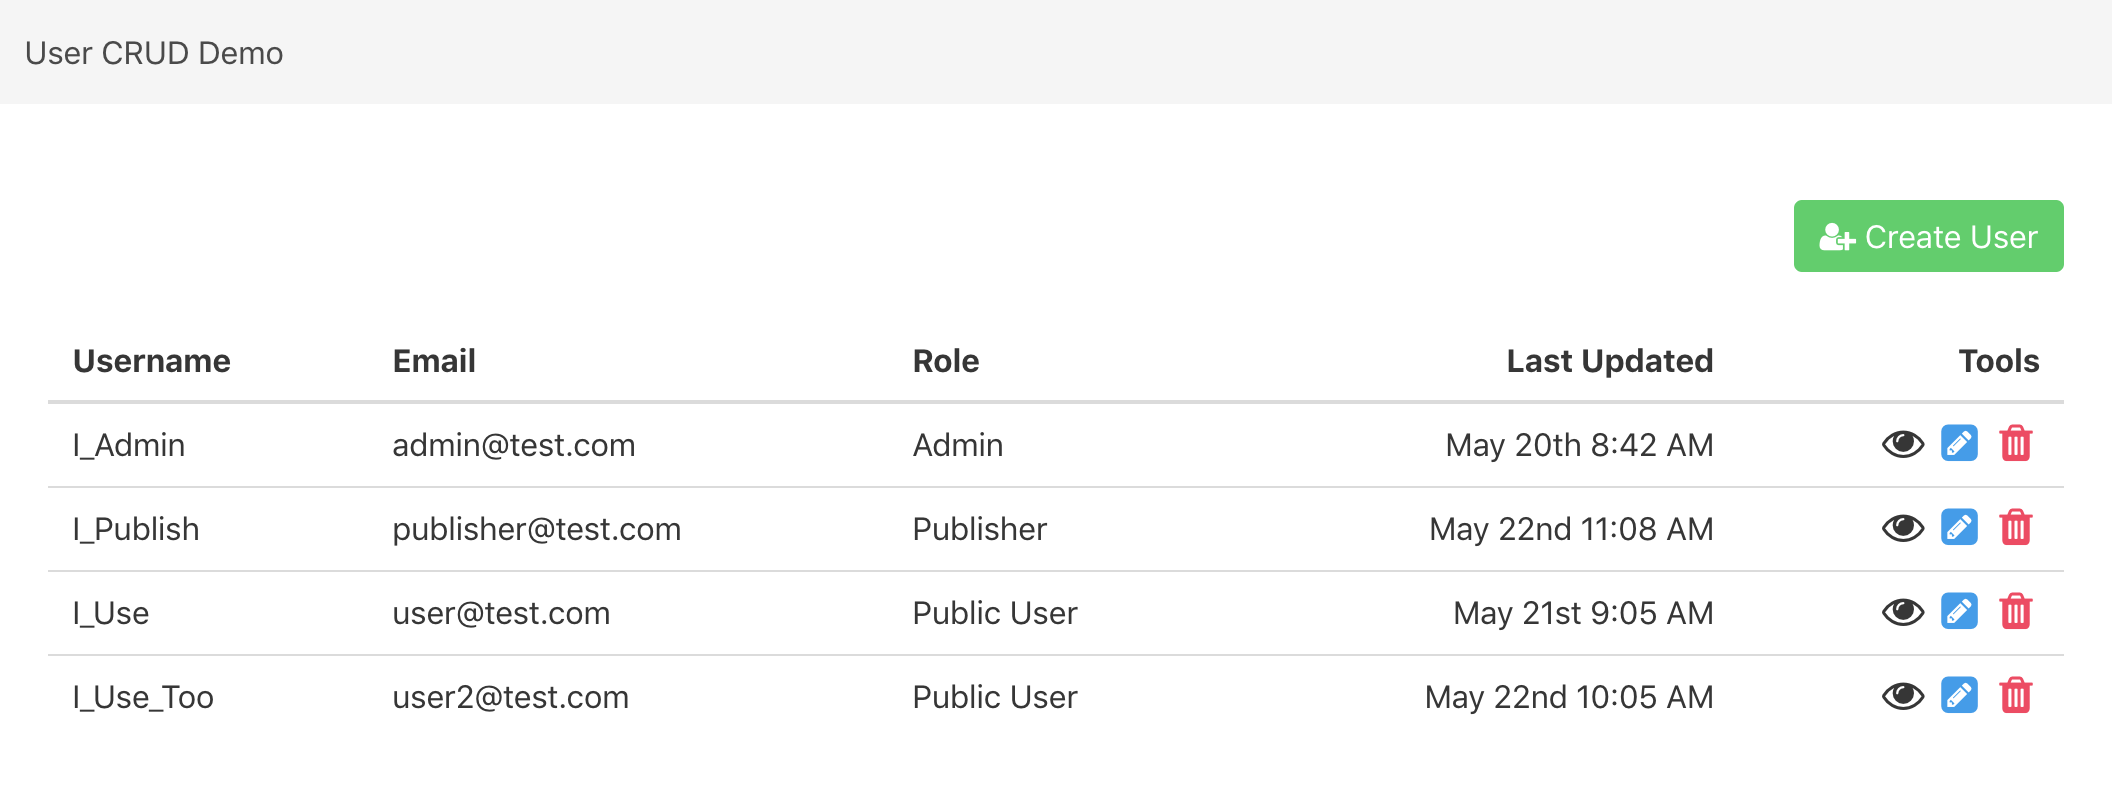Remove the I_Use user with trash icon
Screen dimensions: 2112x792
coord(2015,612)
